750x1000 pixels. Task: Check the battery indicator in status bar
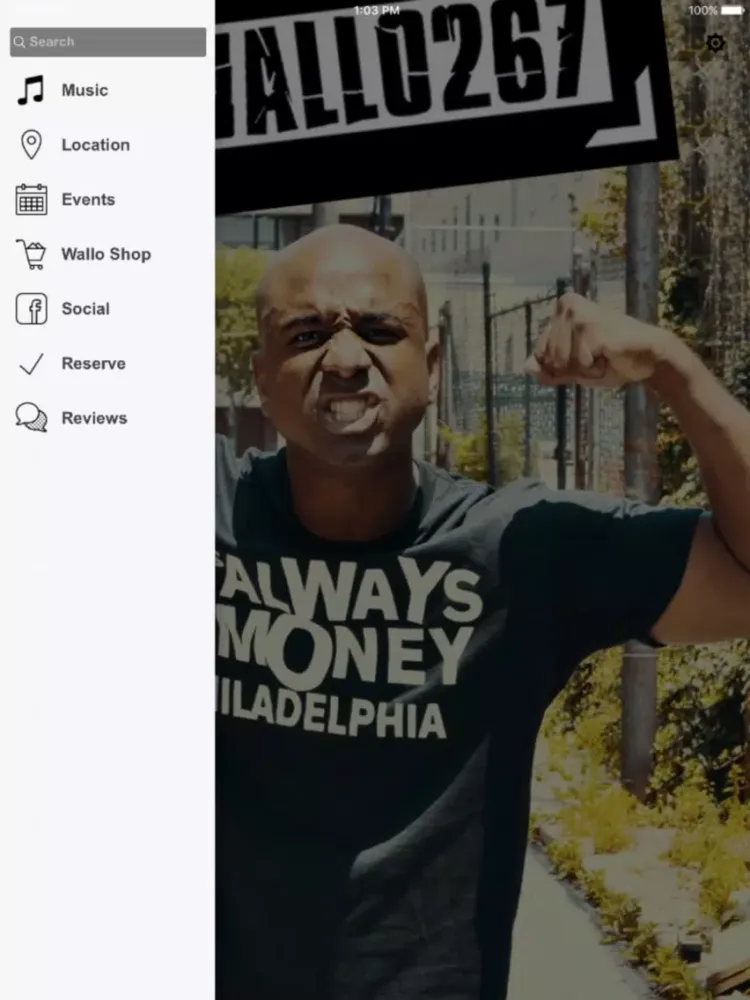tap(732, 10)
